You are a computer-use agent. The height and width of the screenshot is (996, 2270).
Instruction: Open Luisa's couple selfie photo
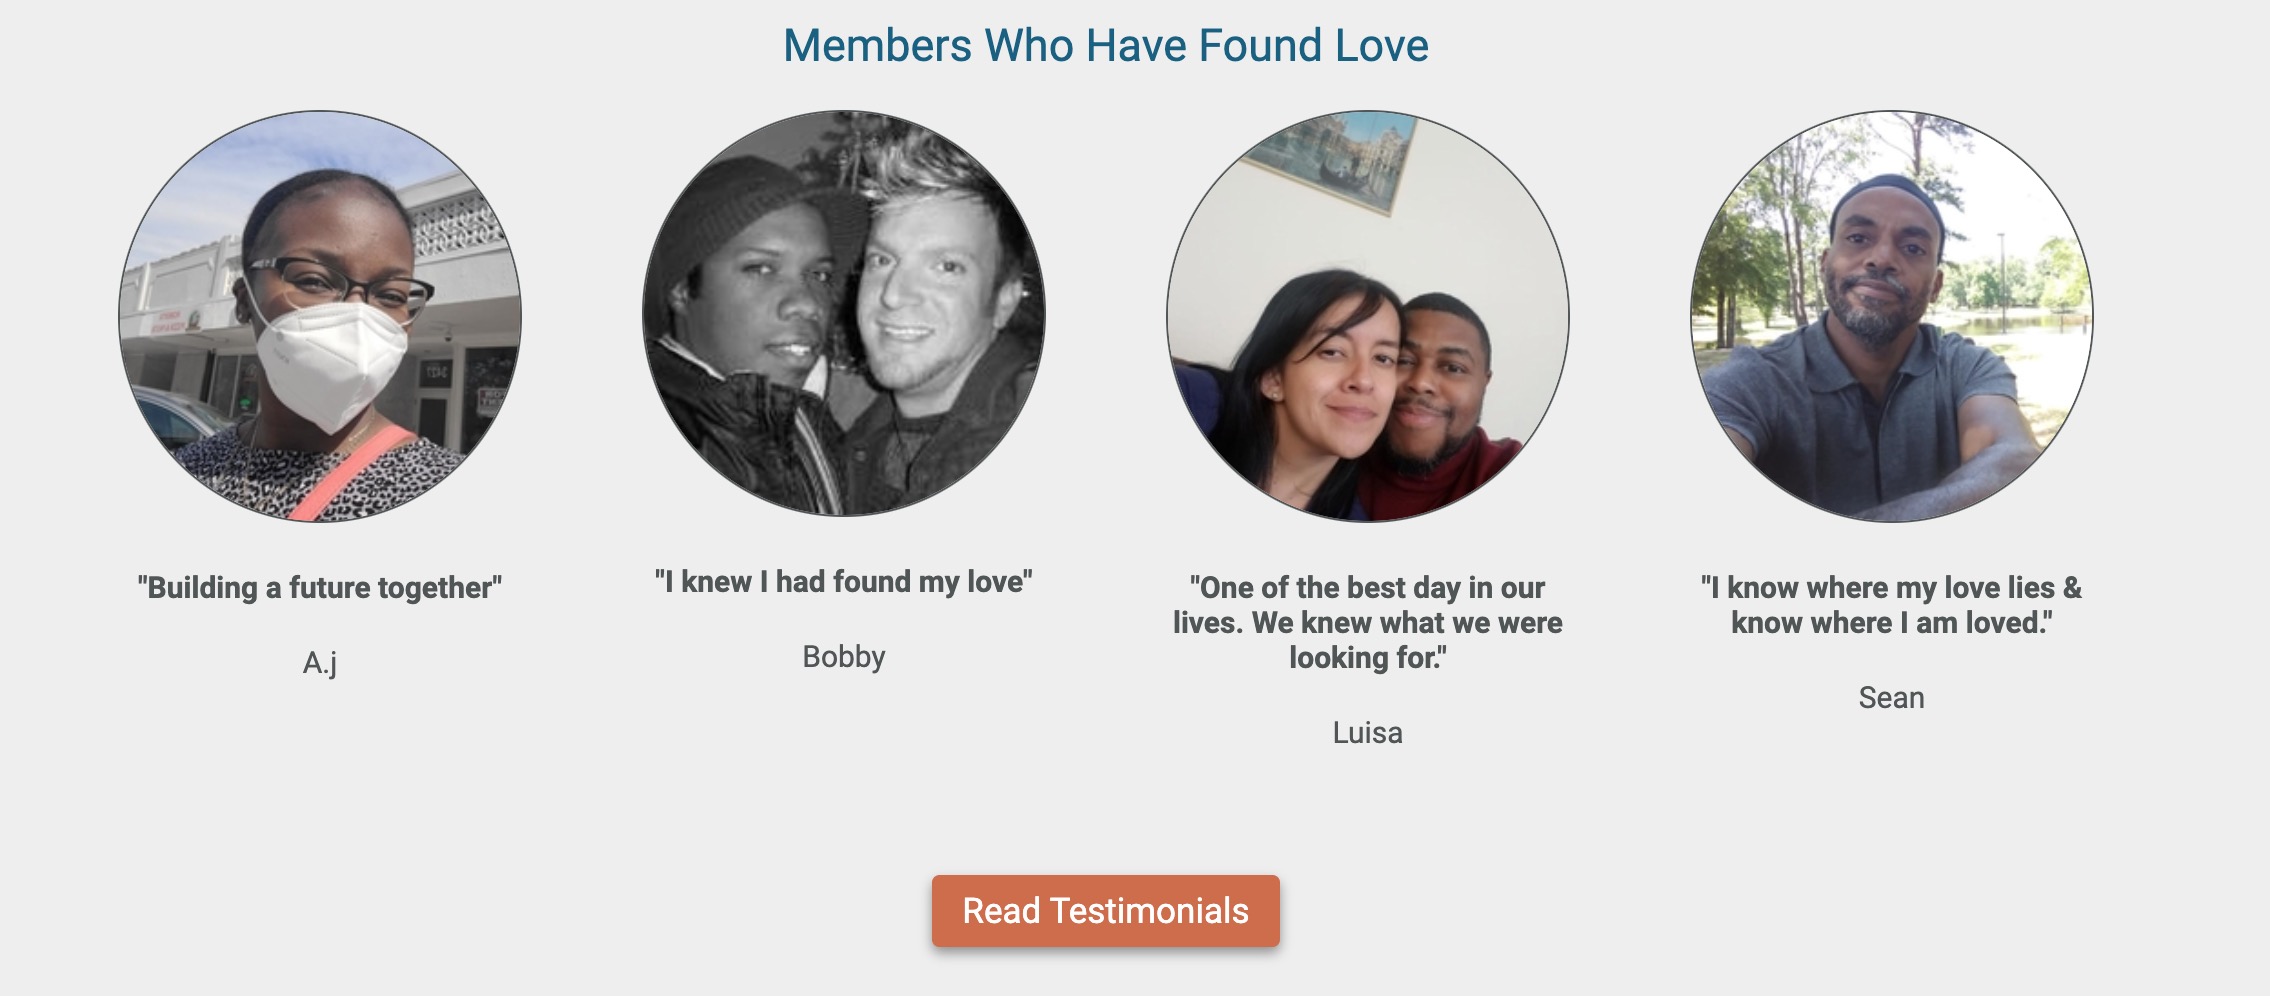1368,316
